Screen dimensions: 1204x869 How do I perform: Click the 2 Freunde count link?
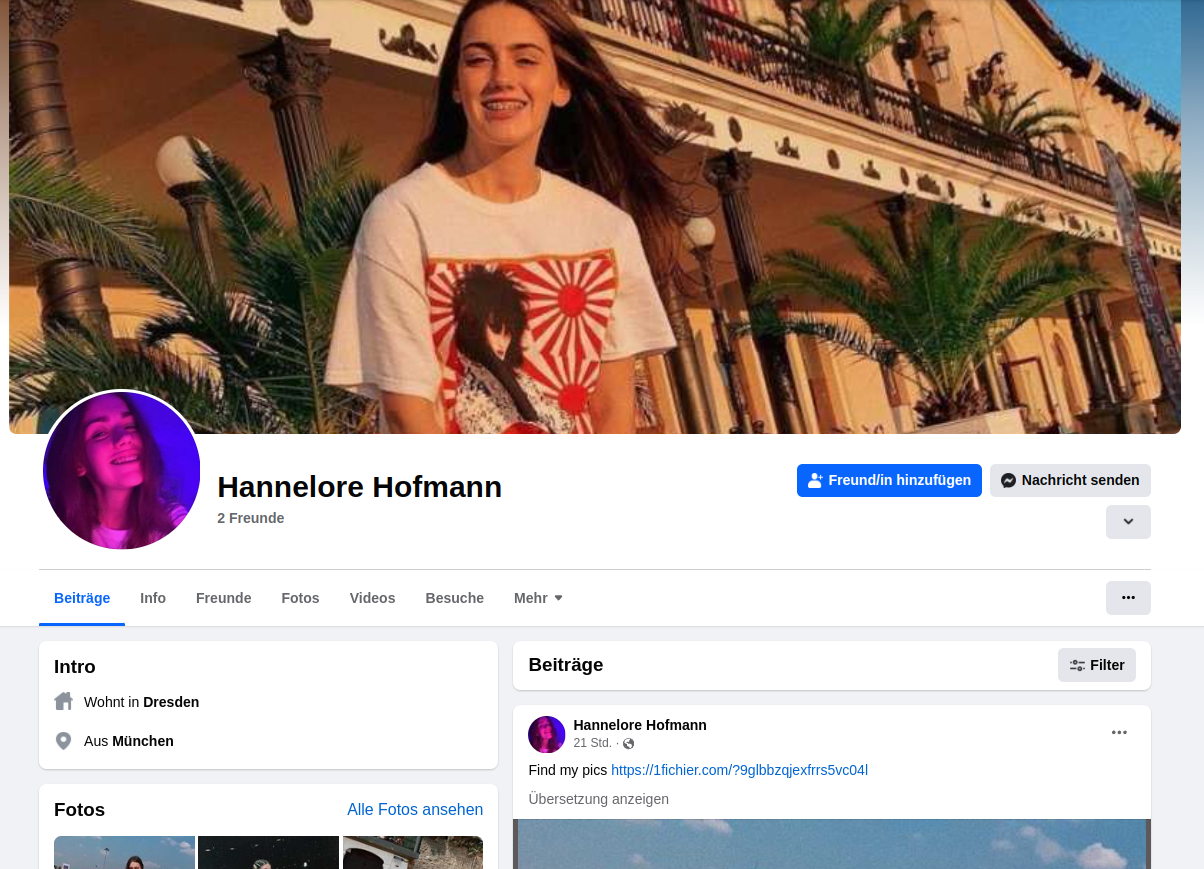tap(251, 518)
